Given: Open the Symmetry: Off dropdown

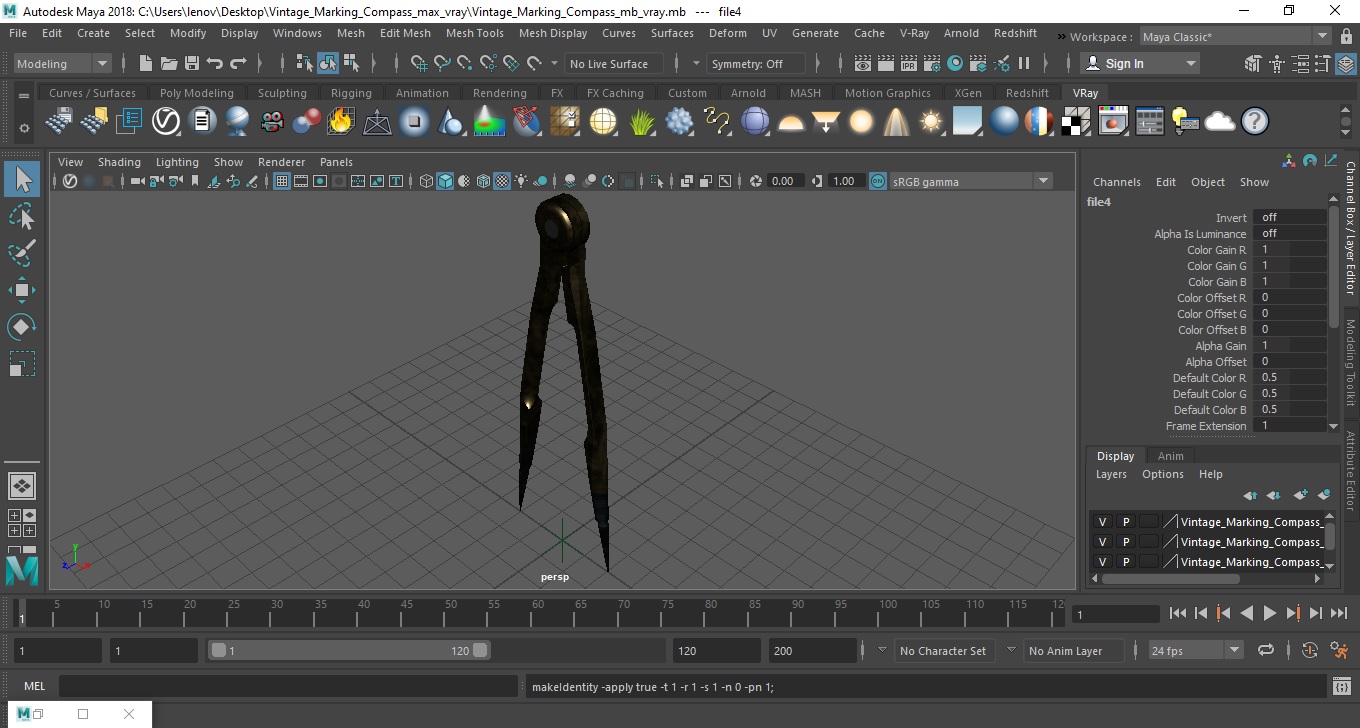Looking at the screenshot, I should tap(756, 63).
